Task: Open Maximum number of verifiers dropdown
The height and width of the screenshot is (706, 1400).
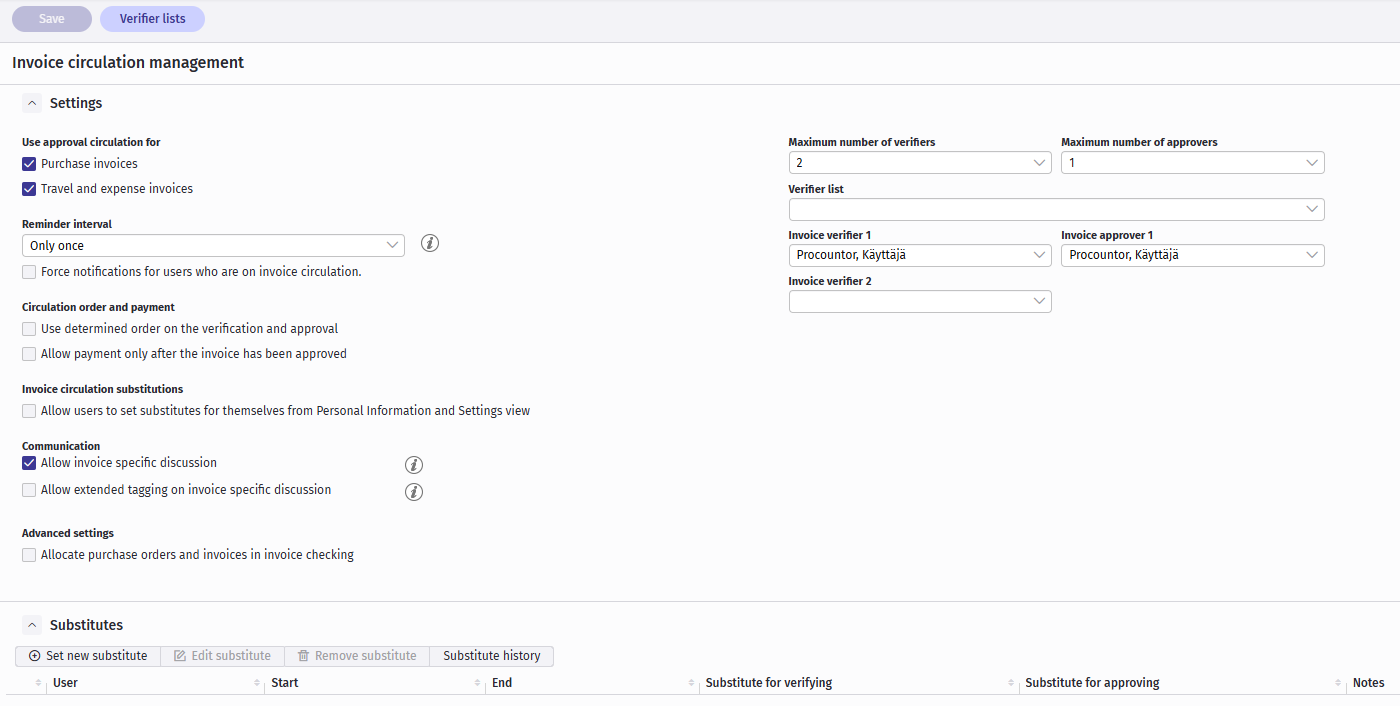Action: pyautogui.click(x=919, y=163)
